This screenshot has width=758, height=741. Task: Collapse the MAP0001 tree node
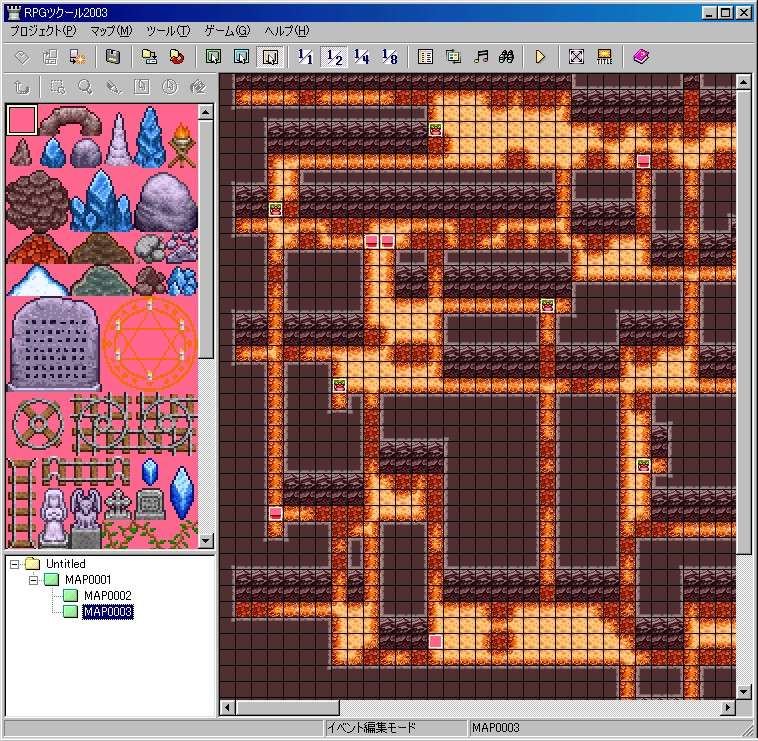pos(33,580)
